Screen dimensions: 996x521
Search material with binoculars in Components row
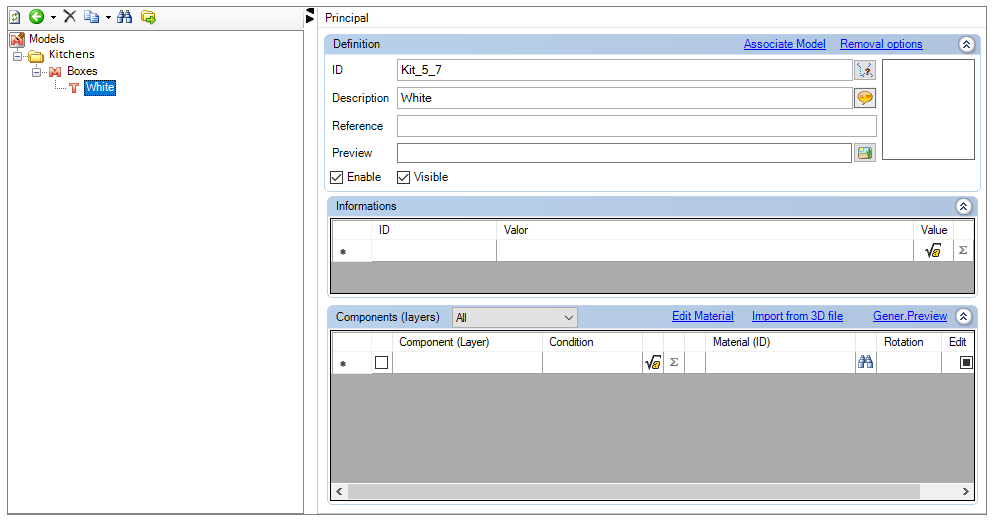[865, 363]
